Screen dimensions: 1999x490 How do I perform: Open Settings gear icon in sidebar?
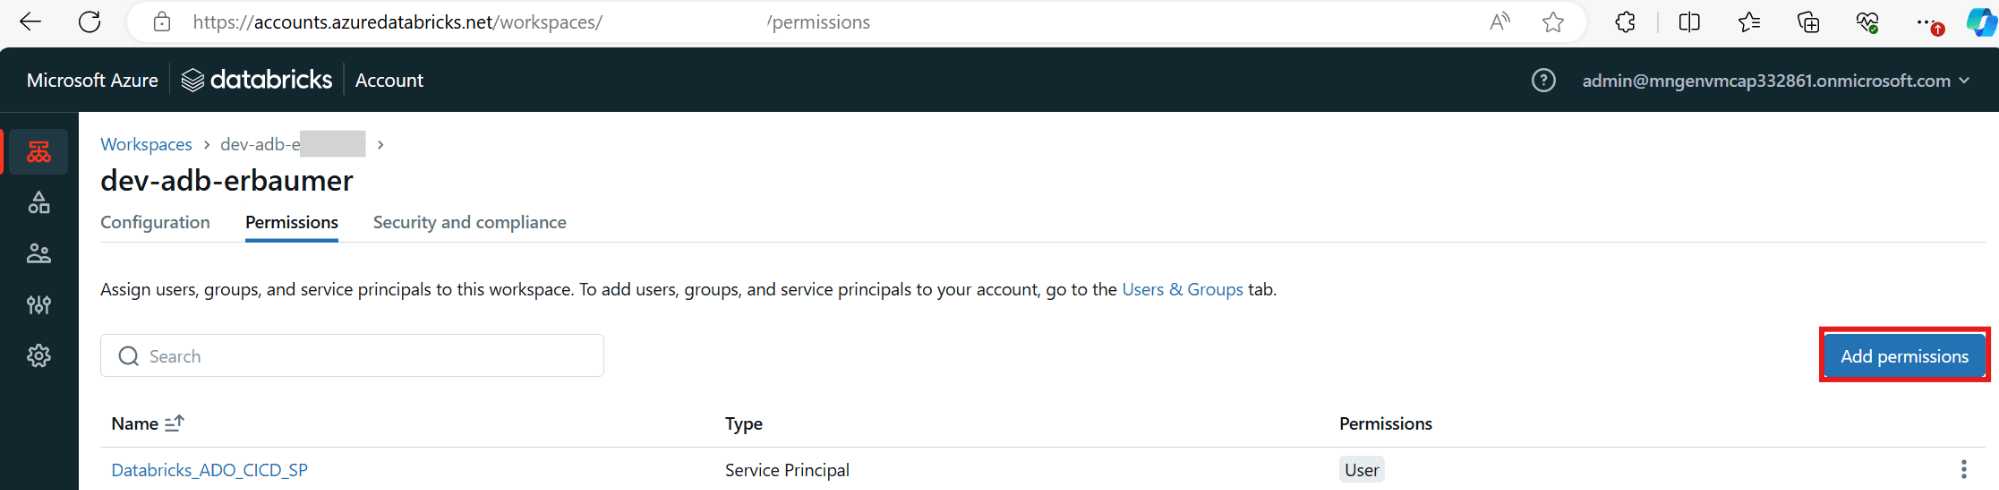[39, 356]
